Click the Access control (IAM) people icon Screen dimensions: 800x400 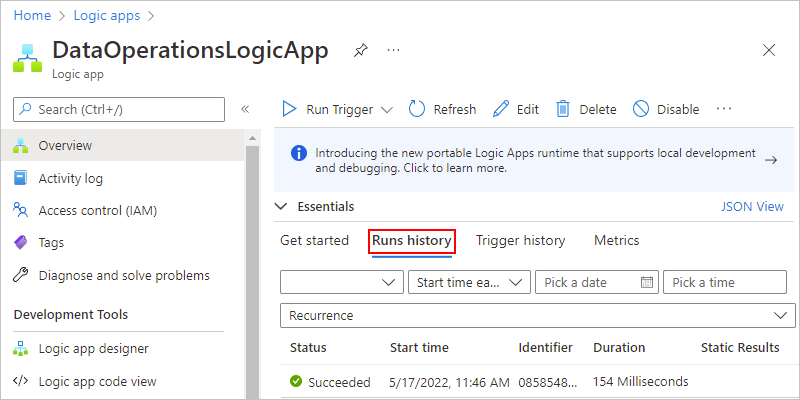coord(20,210)
